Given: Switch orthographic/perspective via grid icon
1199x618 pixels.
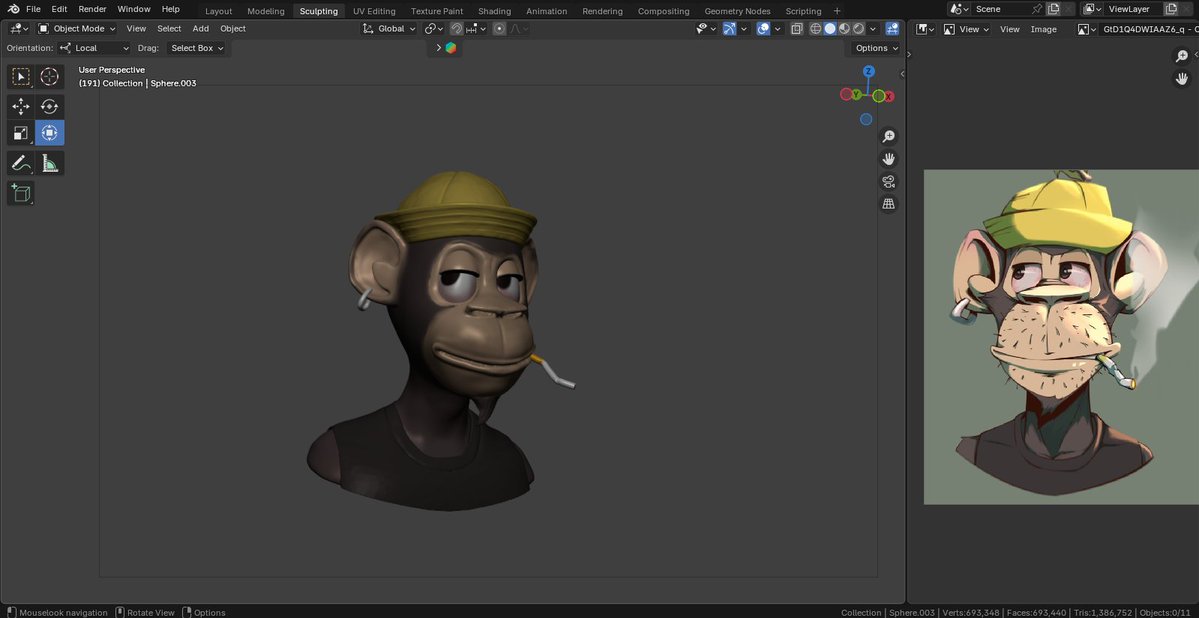Looking at the screenshot, I should click(x=889, y=204).
